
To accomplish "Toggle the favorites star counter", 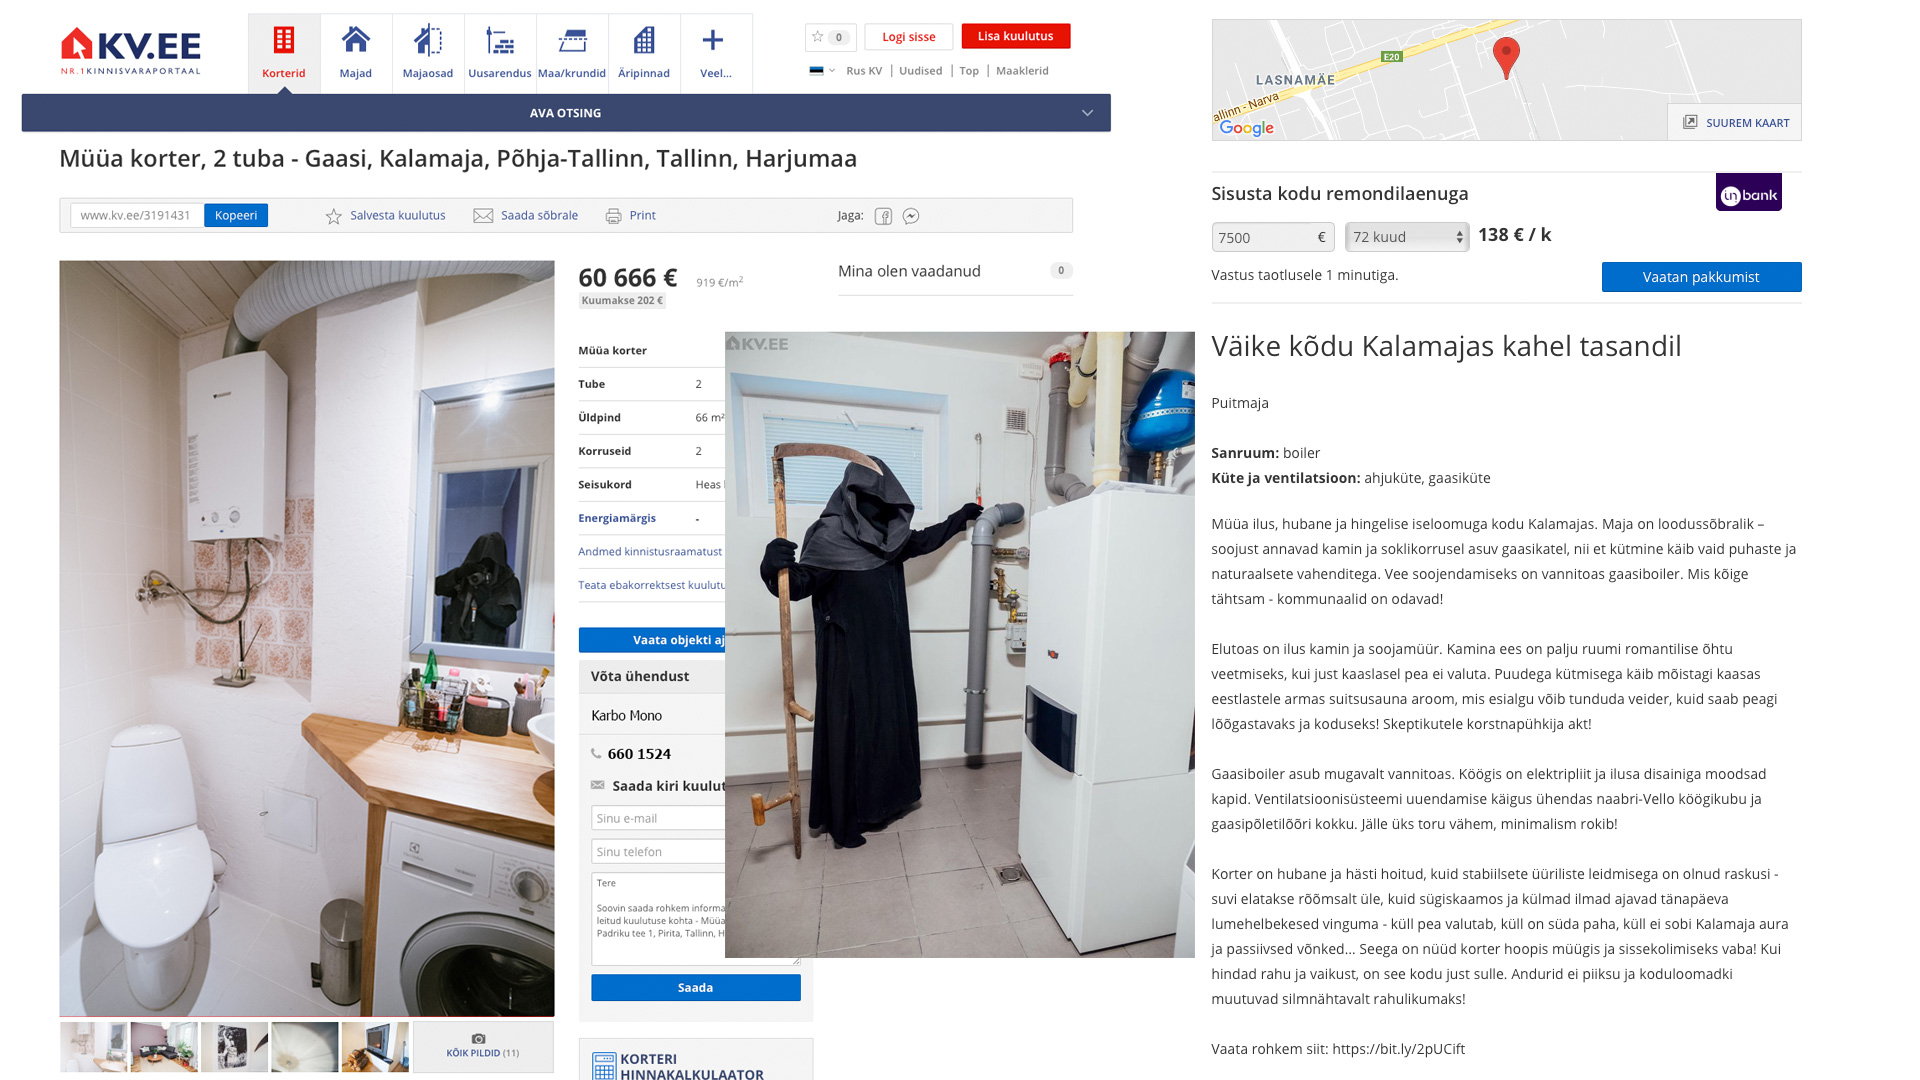I will click(x=830, y=37).
